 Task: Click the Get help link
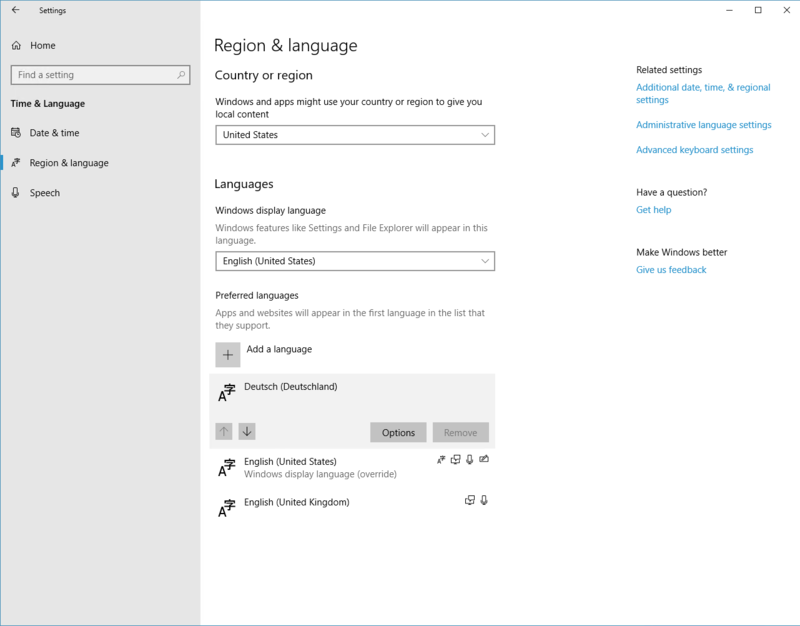[653, 210]
